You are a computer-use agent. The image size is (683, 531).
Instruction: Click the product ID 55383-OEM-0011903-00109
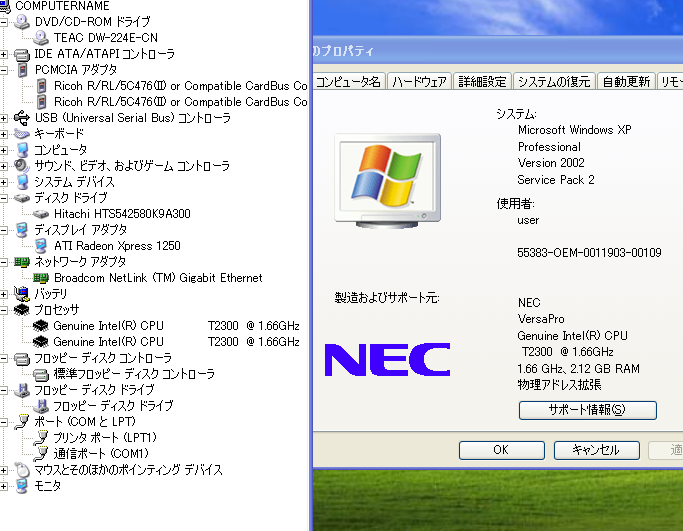click(x=589, y=253)
